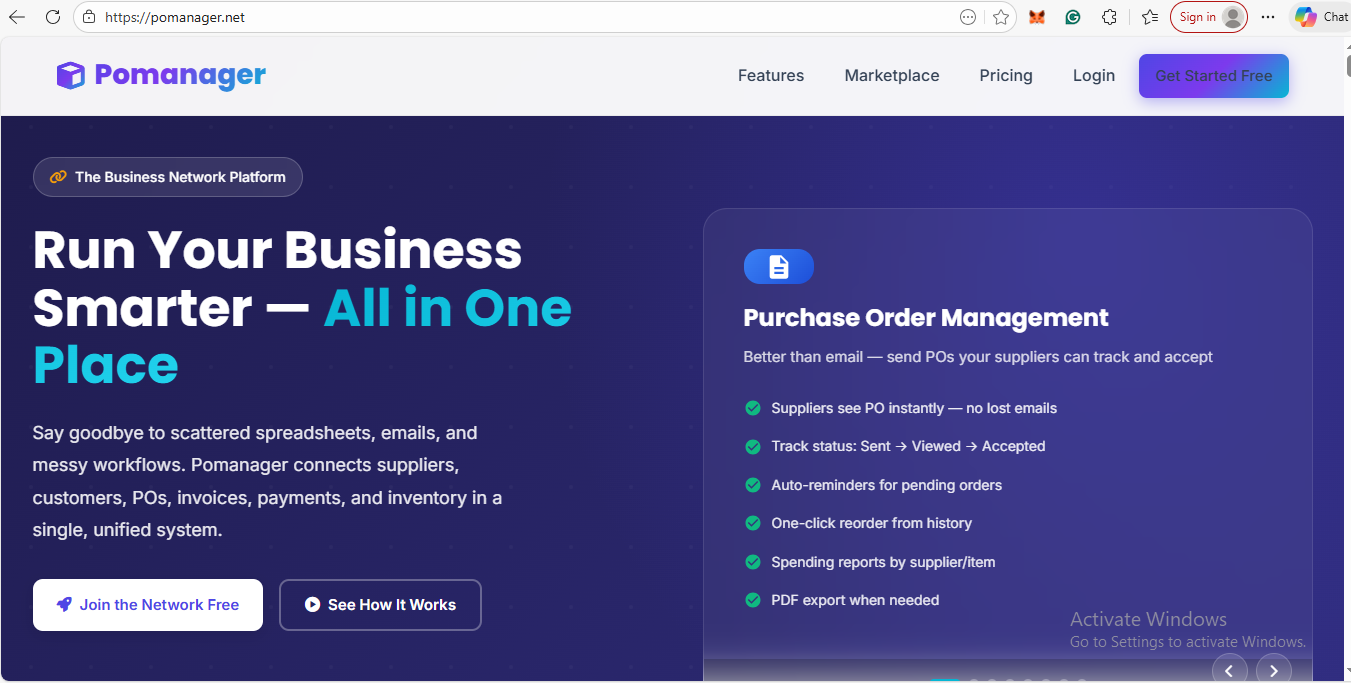Open the Copilot Chat sidebar
Image resolution: width=1351 pixels, height=683 pixels.
click(1320, 17)
